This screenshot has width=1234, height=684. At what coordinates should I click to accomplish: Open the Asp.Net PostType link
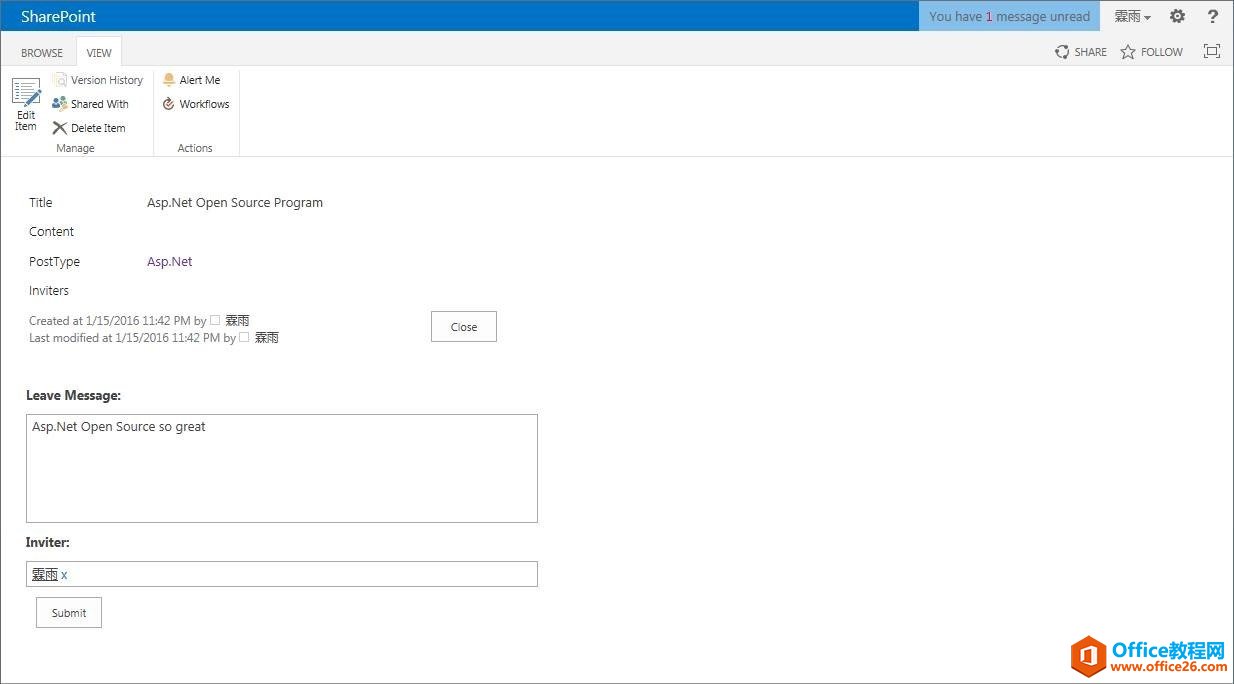click(169, 261)
